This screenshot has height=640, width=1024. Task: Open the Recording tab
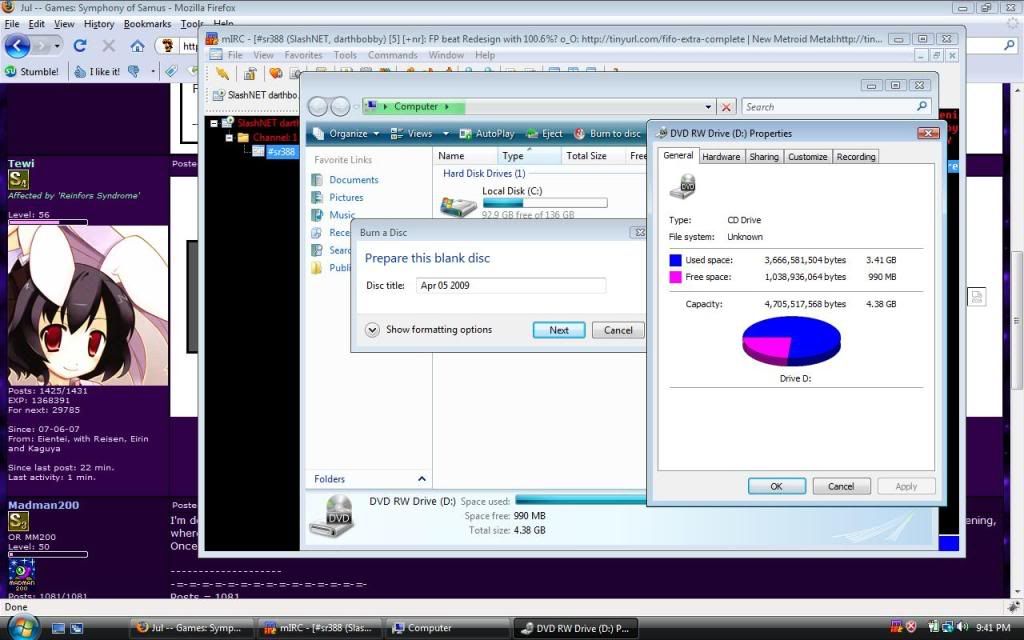click(x=856, y=157)
